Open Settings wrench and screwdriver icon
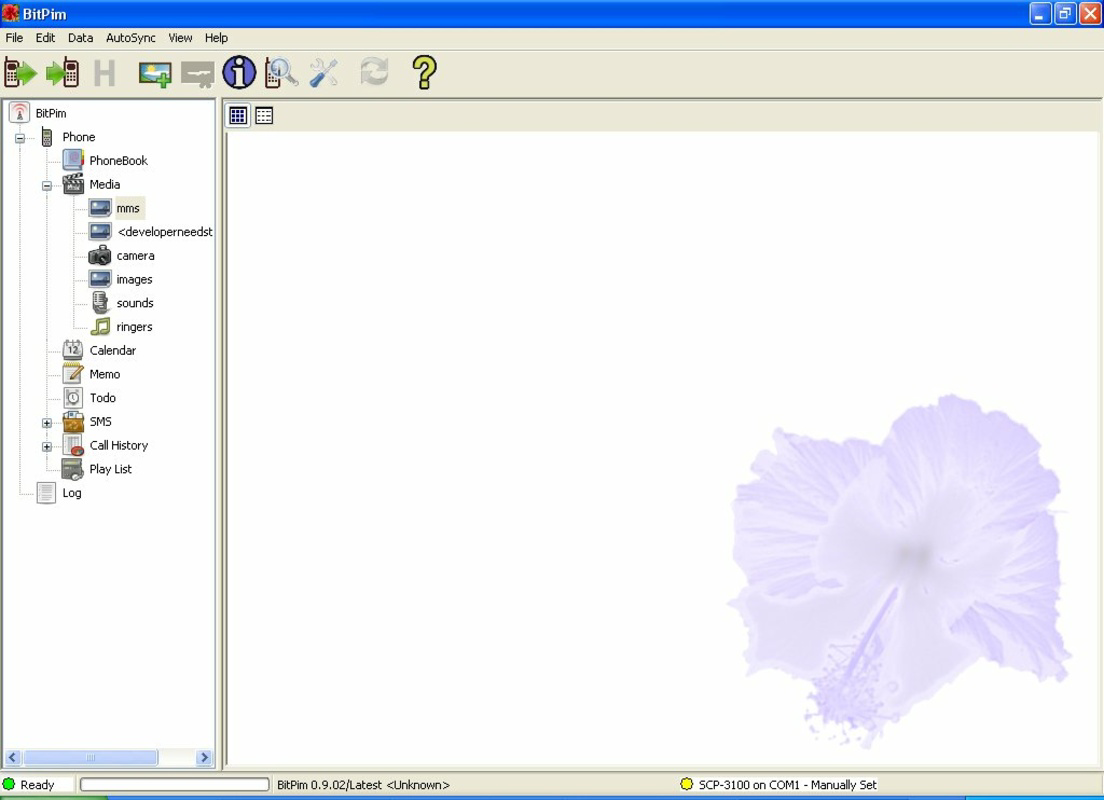This screenshot has width=1104, height=800. click(x=324, y=73)
